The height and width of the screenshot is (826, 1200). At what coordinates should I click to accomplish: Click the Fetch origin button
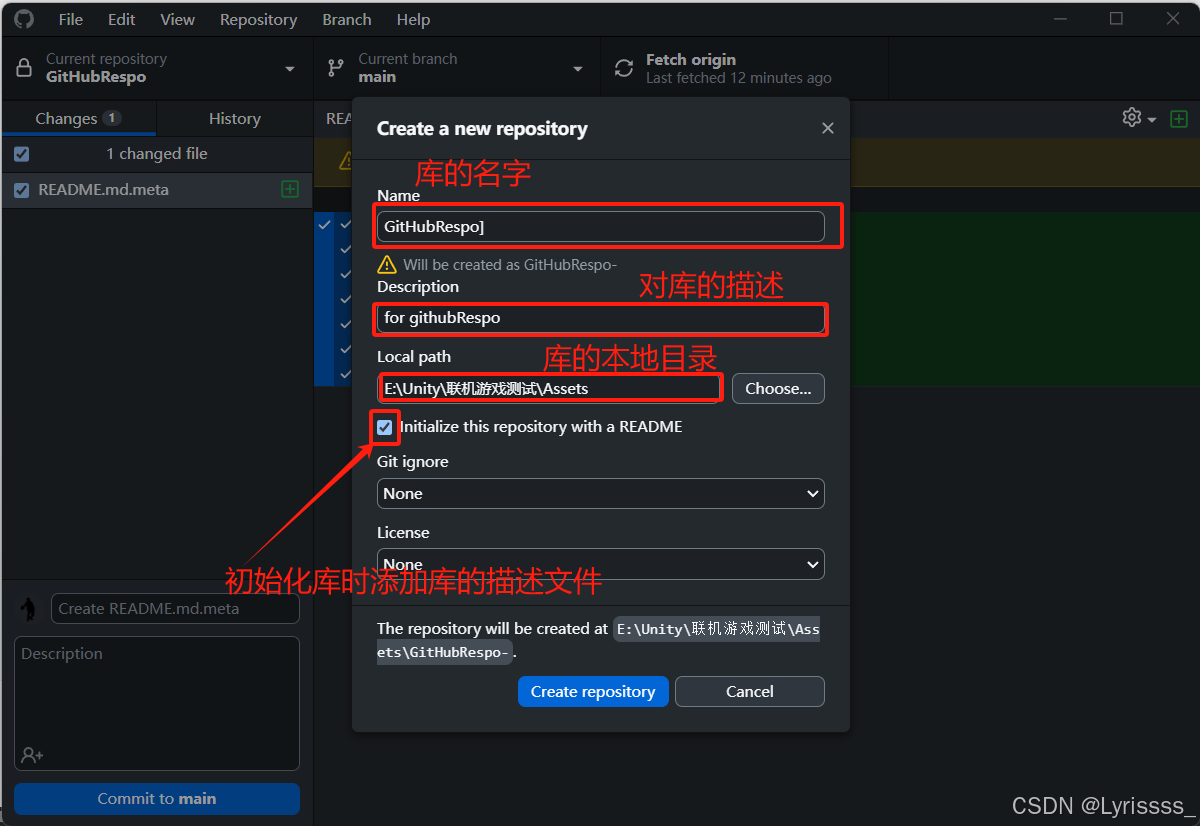744,68
